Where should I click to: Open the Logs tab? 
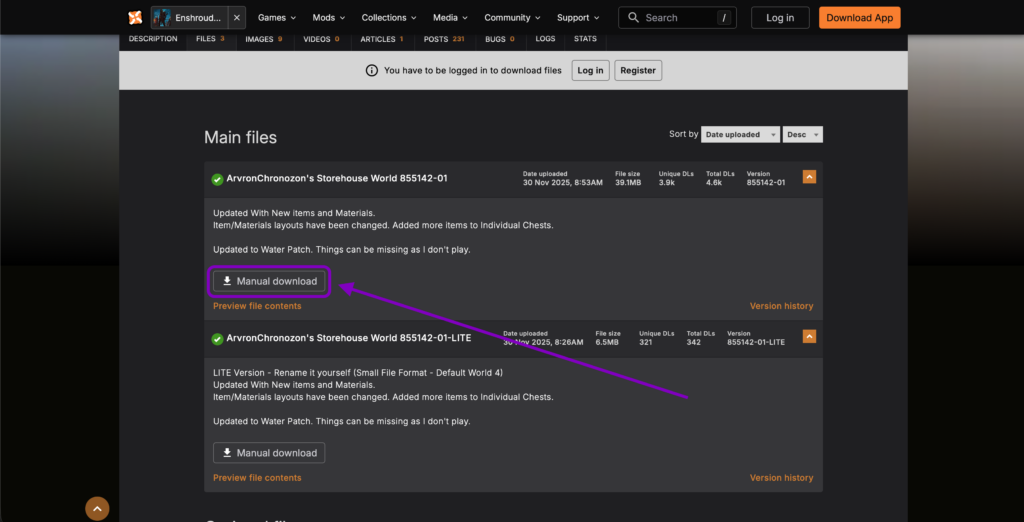(x=545, y=39)
